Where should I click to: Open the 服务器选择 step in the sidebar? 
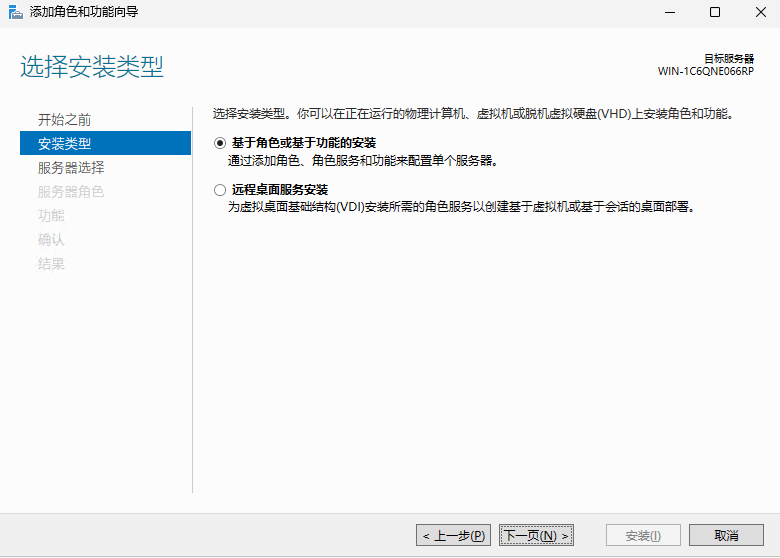tap(71, 167)
